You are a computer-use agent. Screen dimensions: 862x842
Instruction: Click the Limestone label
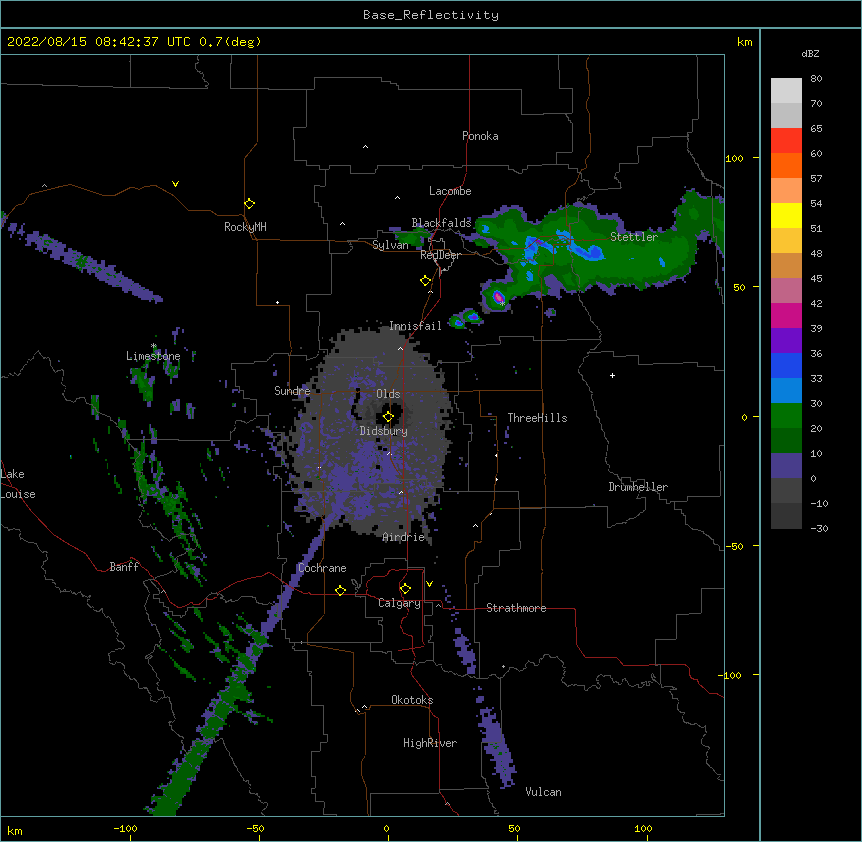point(153,356)
